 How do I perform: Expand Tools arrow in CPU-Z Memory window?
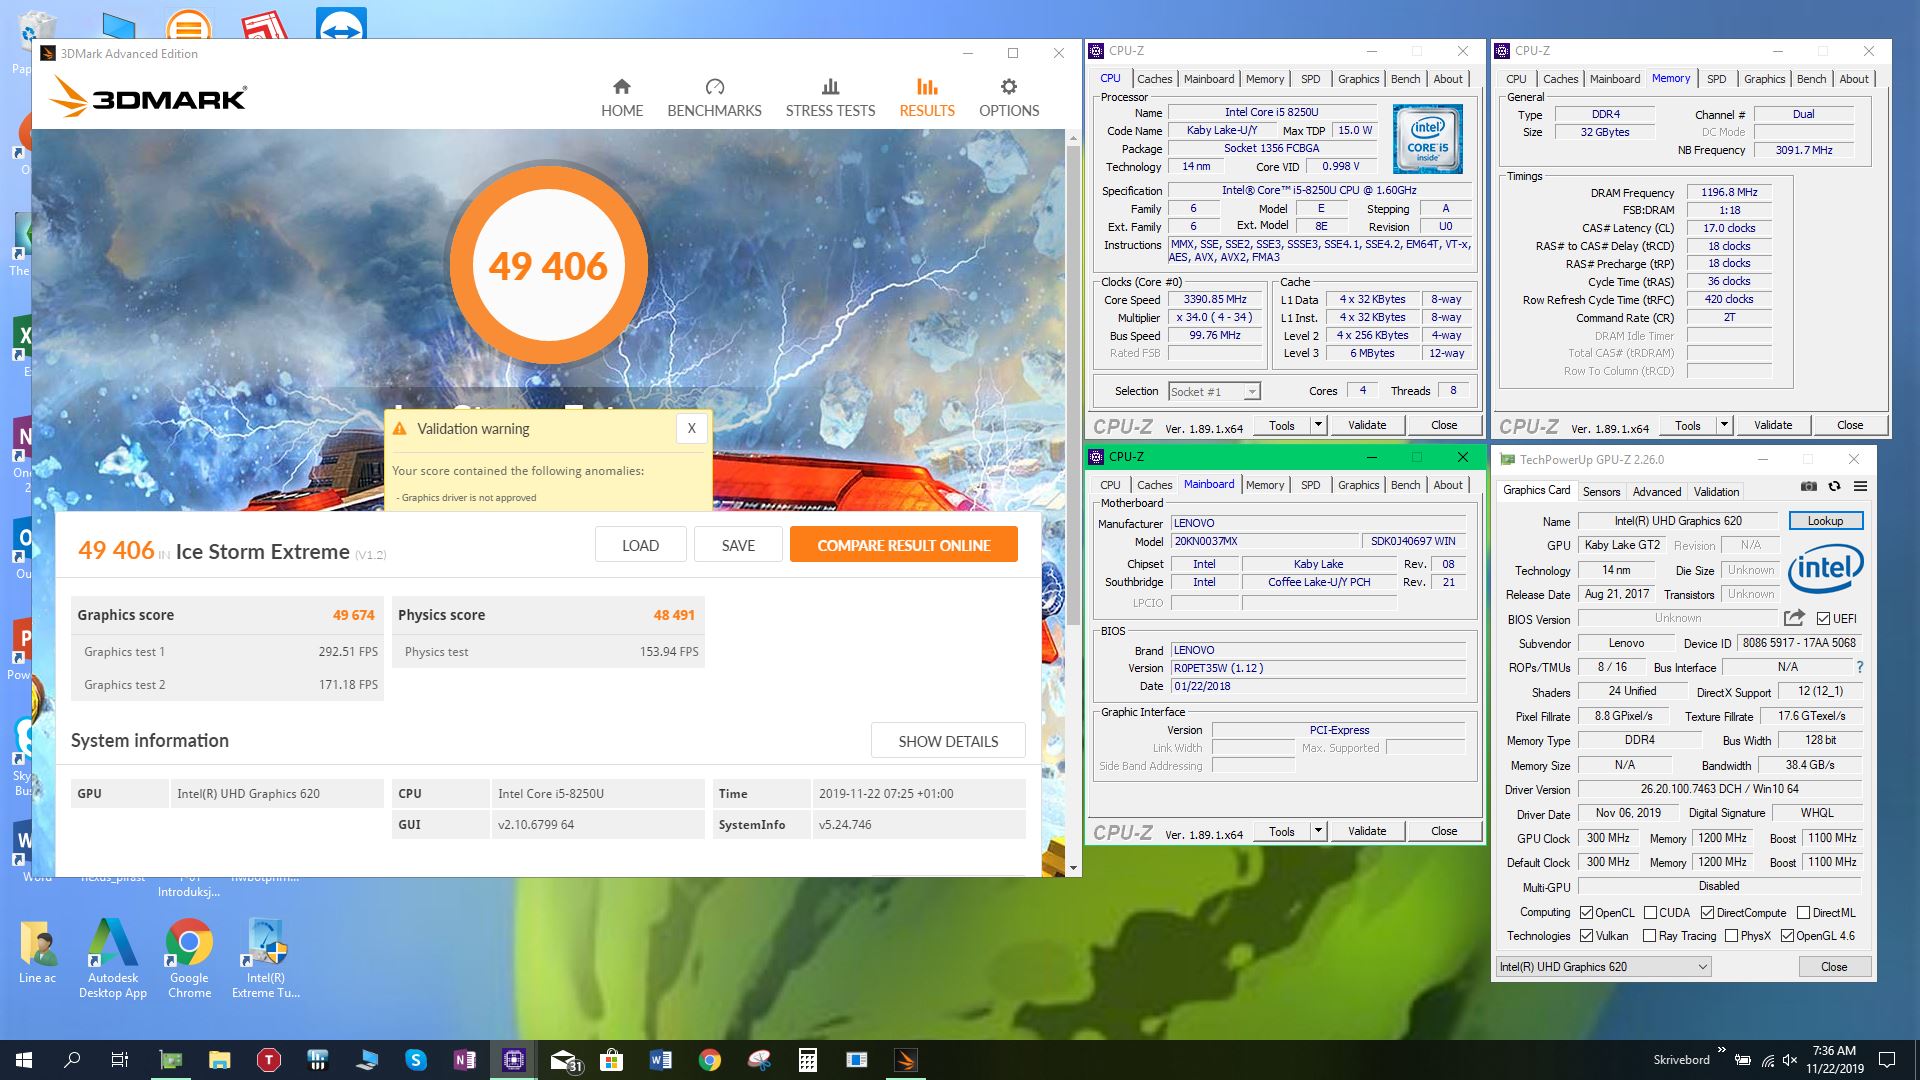[x=1724, y=425]
